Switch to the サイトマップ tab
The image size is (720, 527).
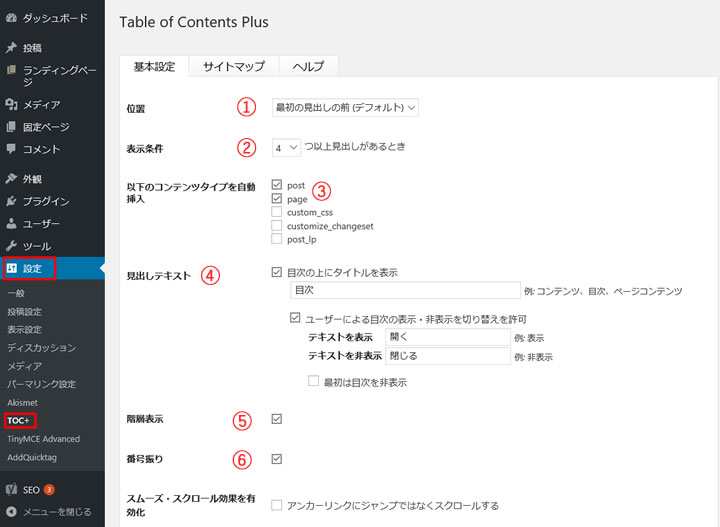pyautogui.click(x=234, y=67)
